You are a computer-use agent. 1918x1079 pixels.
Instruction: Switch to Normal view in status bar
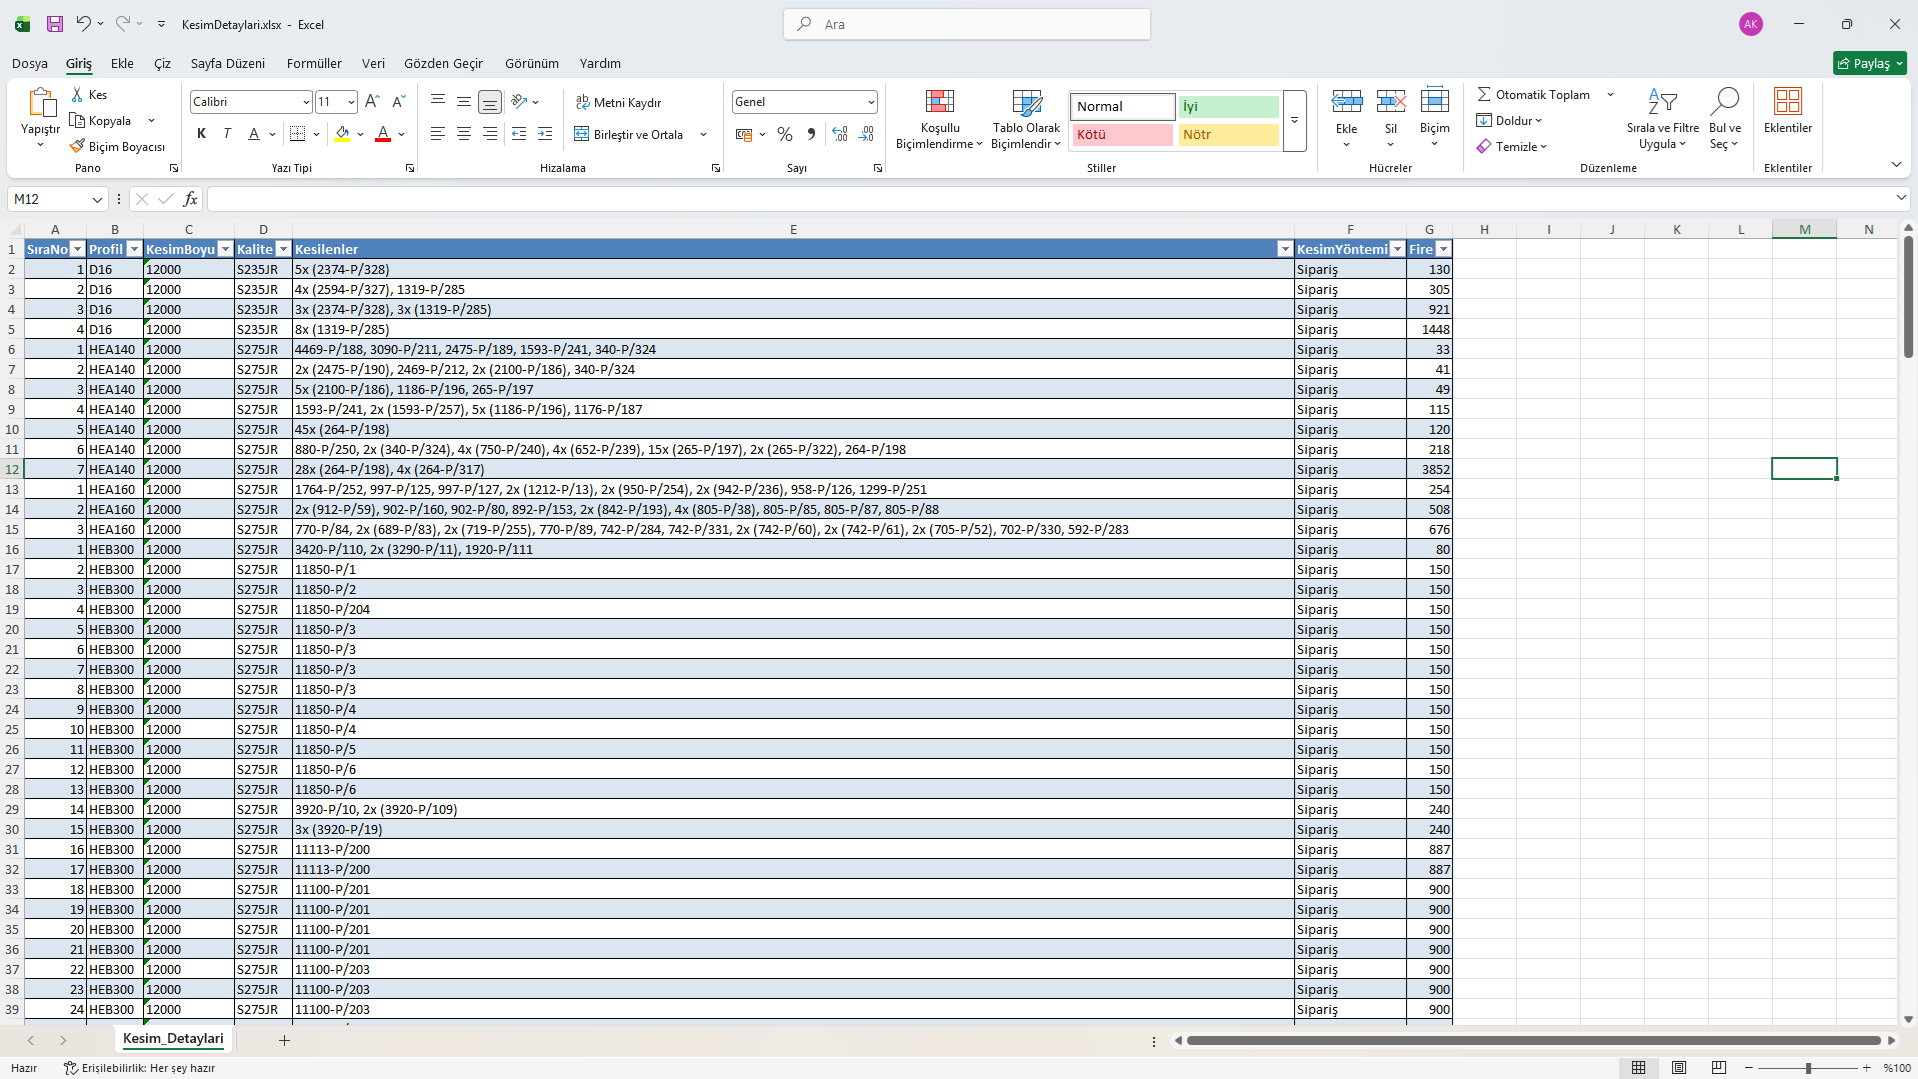coord(1638,1068)
